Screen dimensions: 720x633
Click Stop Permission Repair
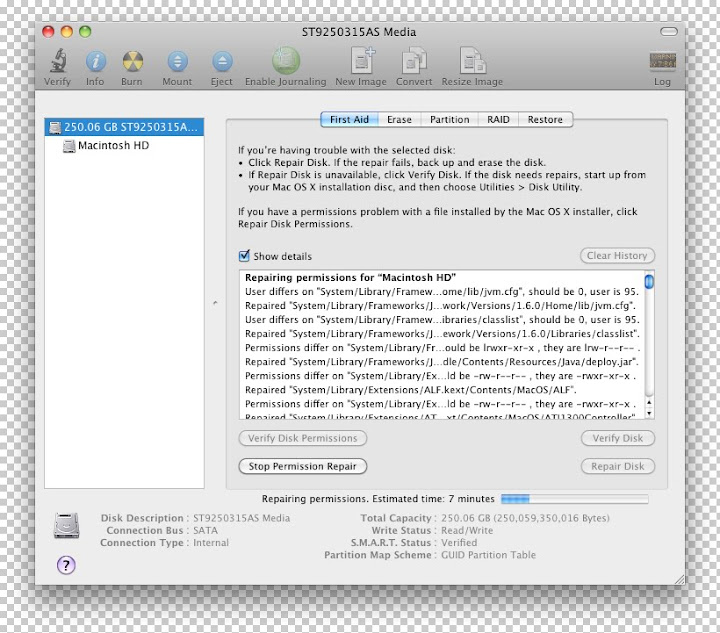(x=303, y=466)
